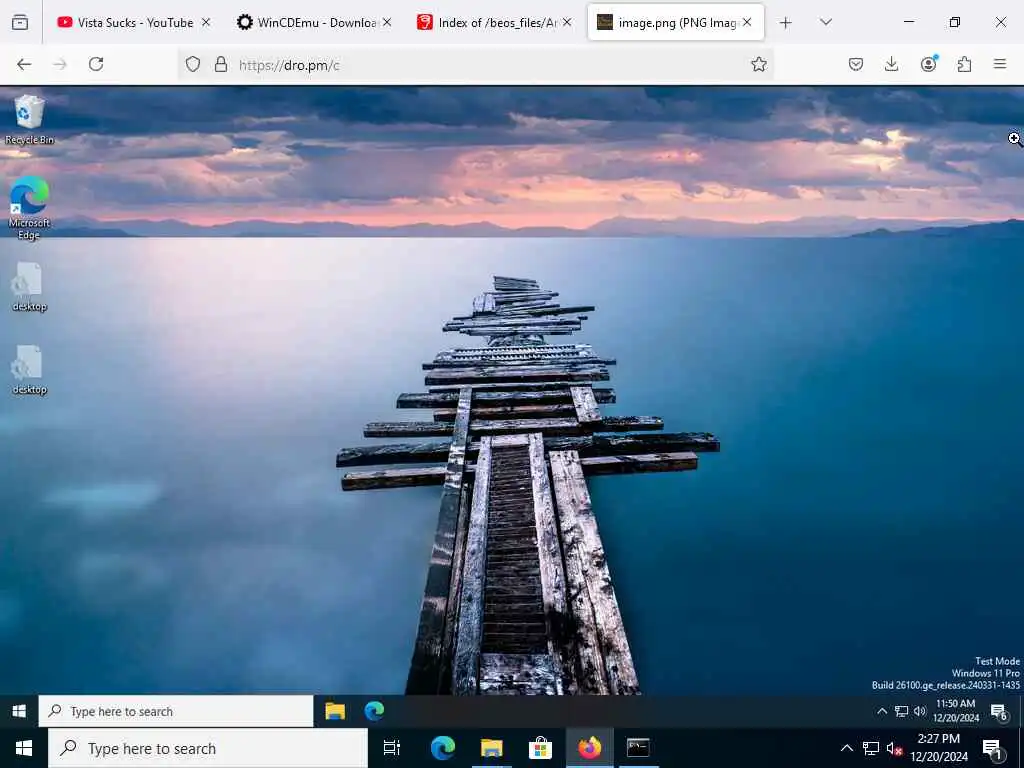Go forward one page in Firefox
Viewport: 1024px width, 768px height.
[x=60, y=64]
